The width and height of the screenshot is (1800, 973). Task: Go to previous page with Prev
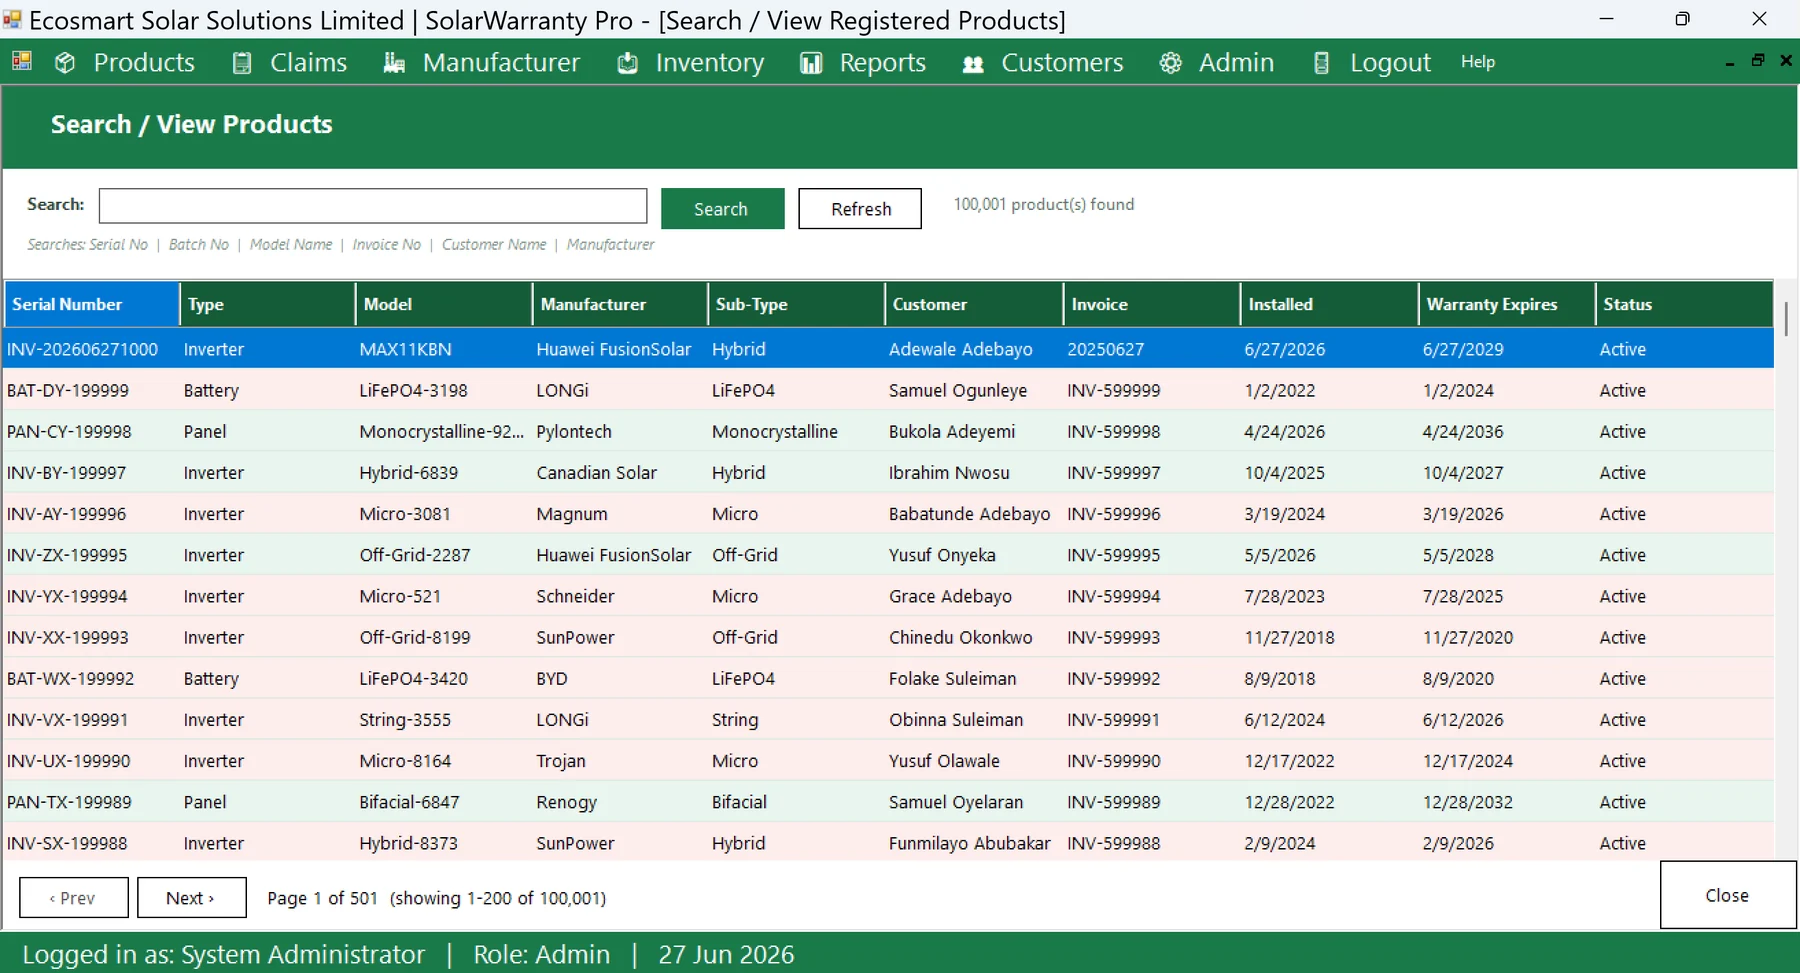click(x=74, y=898)
